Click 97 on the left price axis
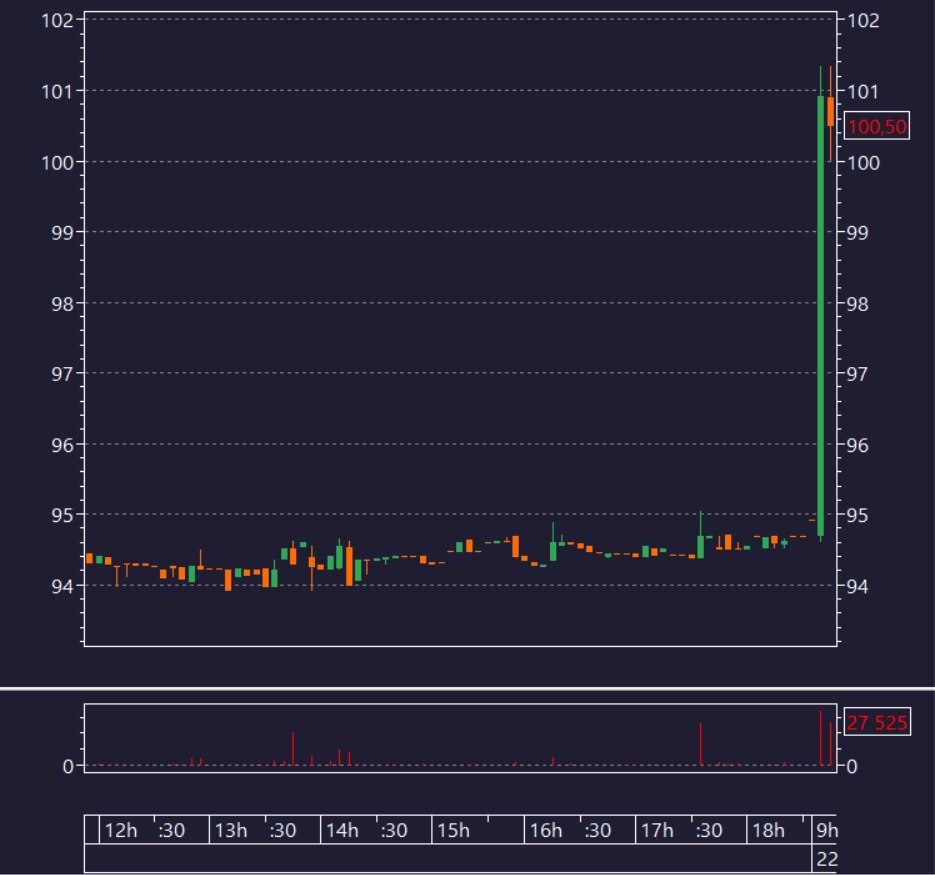The width and height of the screenshot is (935, 875). (63, 374)
